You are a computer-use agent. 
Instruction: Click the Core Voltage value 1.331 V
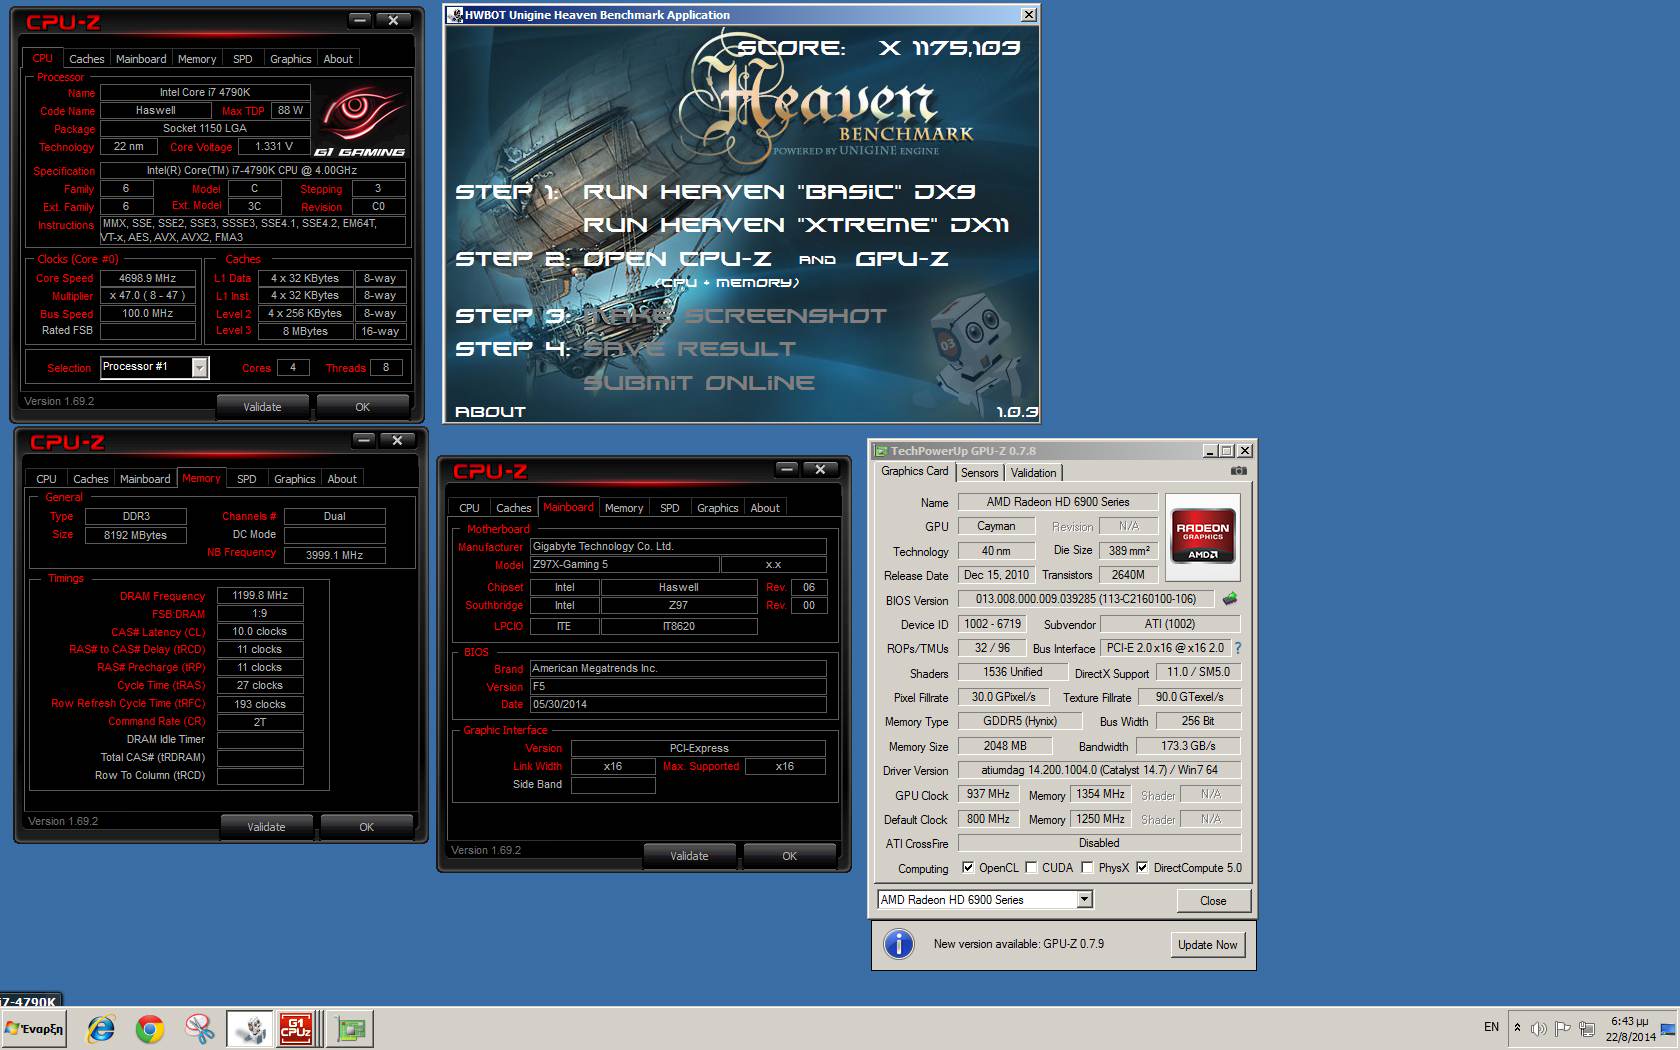[274, 147]
